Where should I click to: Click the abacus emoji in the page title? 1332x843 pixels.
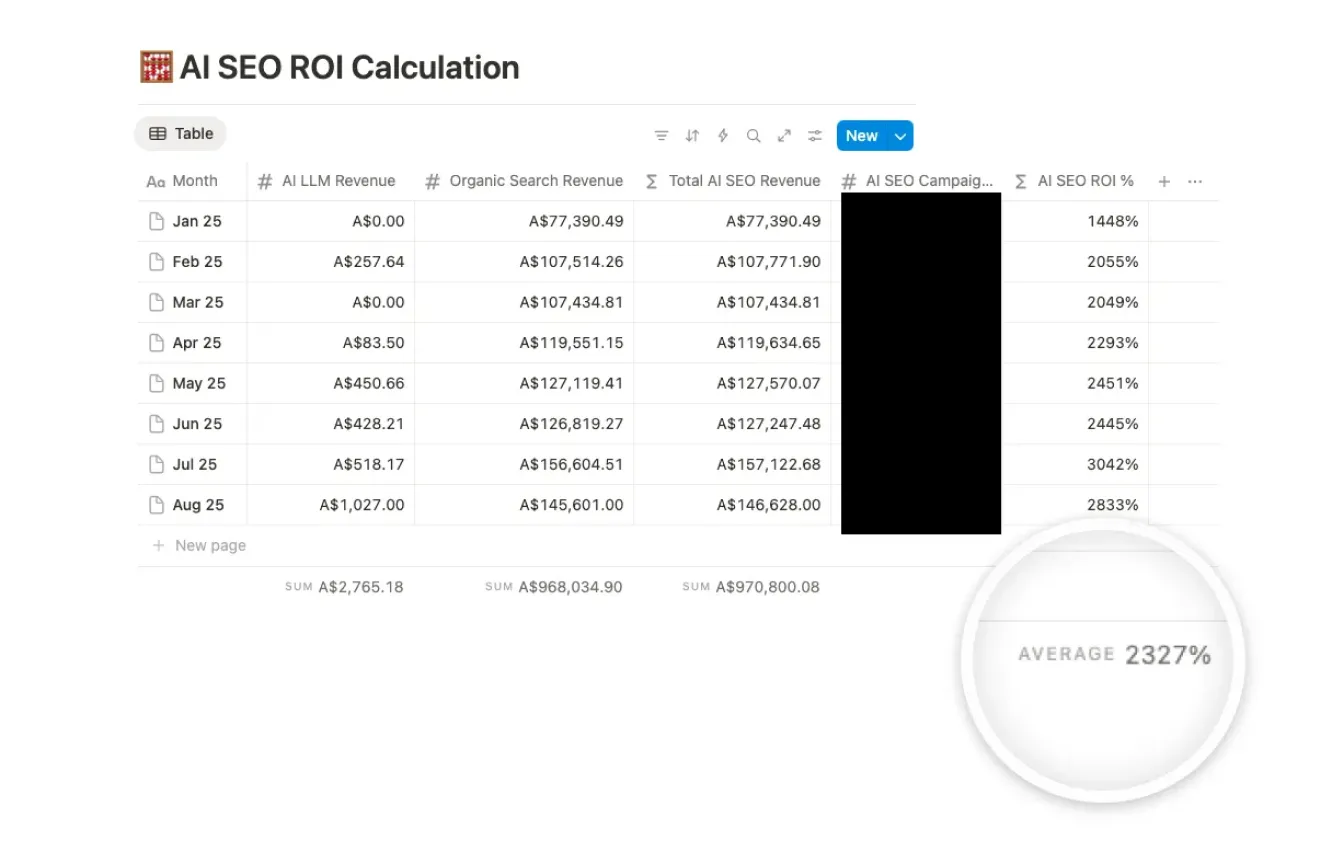(x=156, y=66)
